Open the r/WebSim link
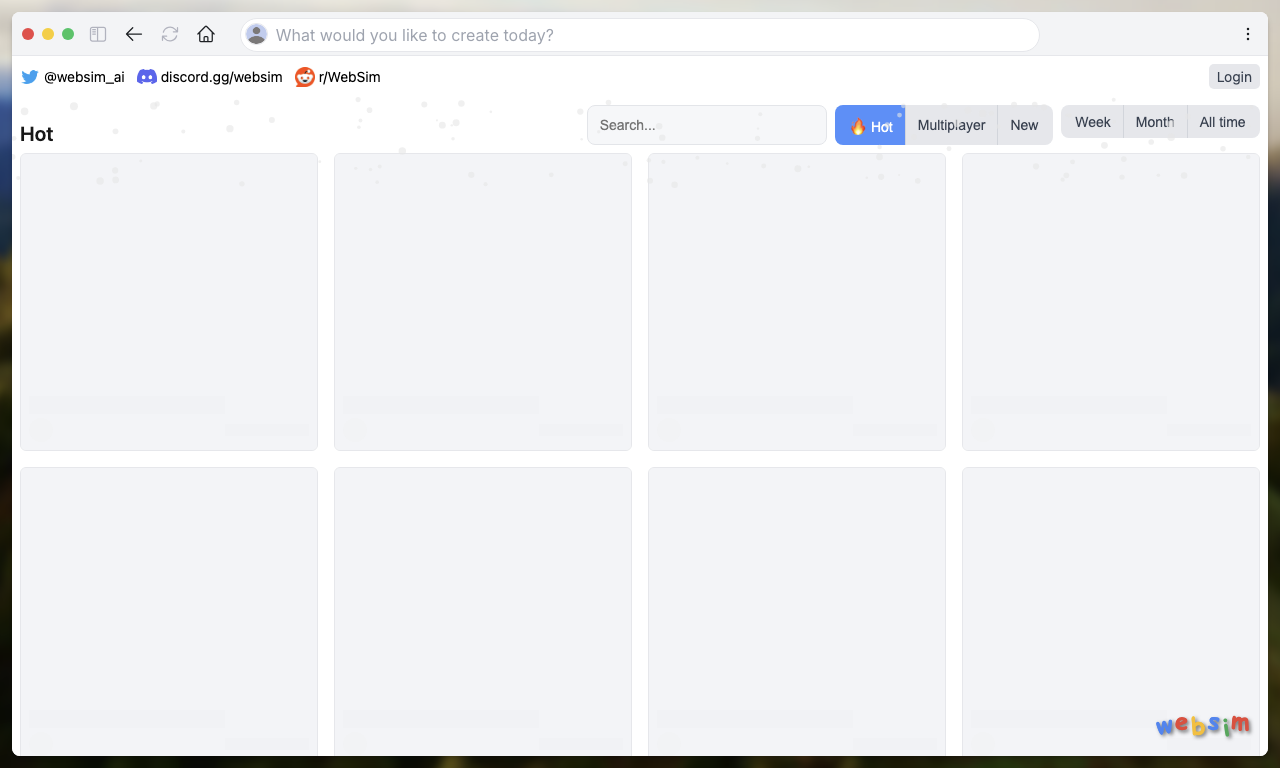Screen dimensions: 1280x768 (349, 77)
